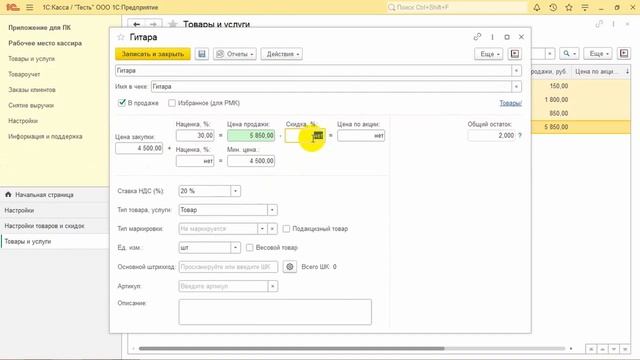Open Рабочее место кассира section
This screenshot has width=640, height=360.
(45, 43)
